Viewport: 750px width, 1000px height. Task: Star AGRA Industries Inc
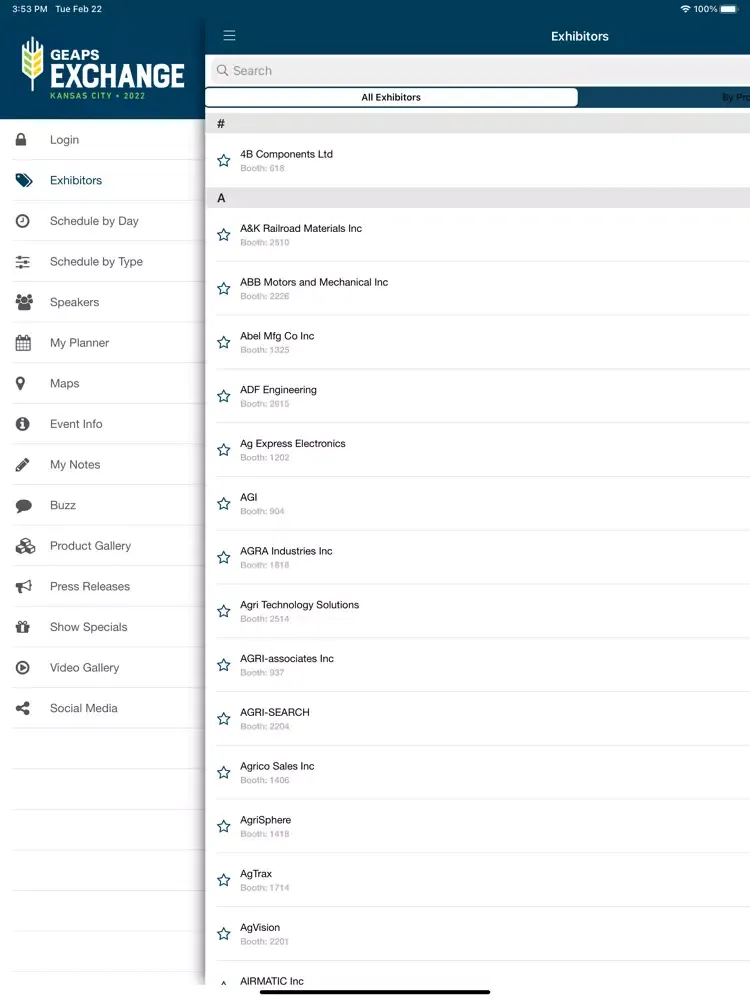click(223, 557)
